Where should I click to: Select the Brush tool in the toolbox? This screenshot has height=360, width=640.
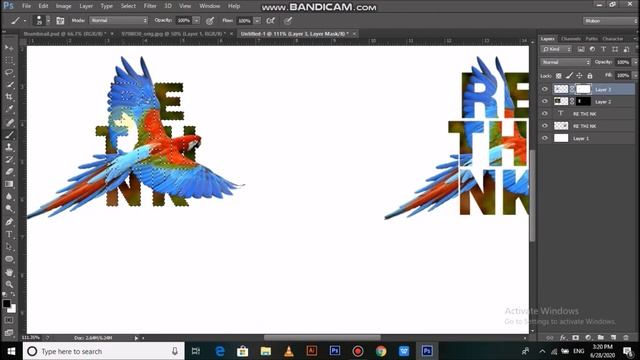pyautogui.click(x=9, y=135)
